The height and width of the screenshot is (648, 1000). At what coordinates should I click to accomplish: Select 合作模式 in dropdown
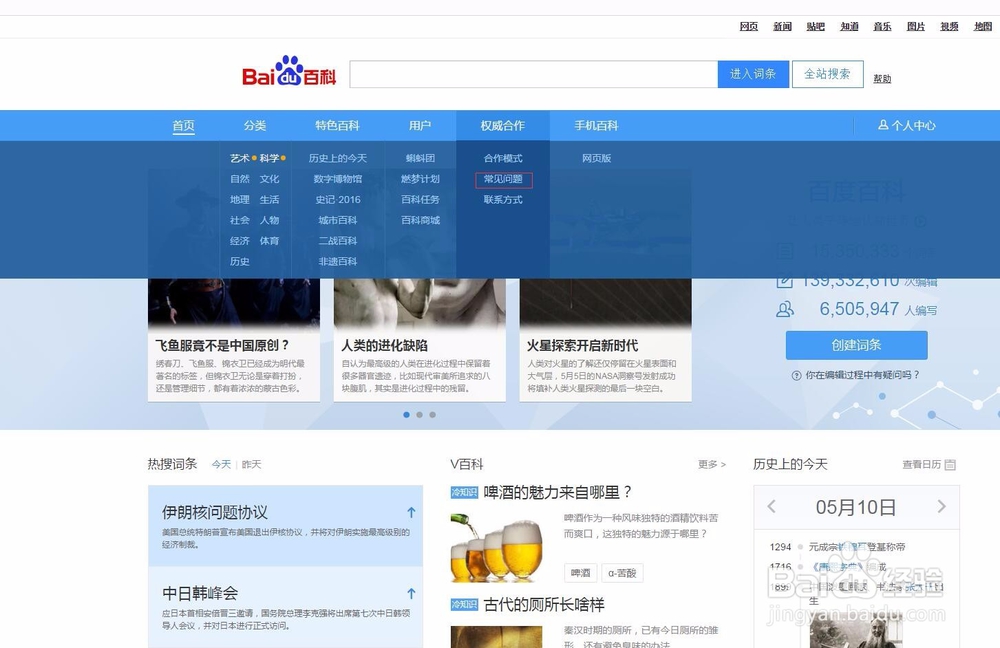pos(503,158)
